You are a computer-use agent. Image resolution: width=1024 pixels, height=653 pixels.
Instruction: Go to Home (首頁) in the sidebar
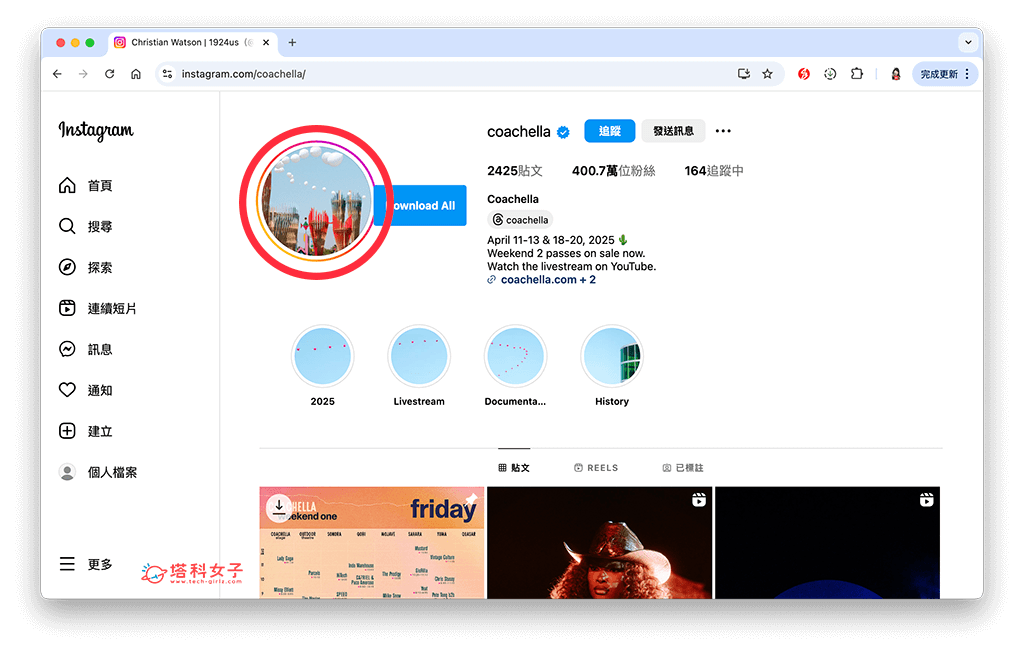(86, 185)
